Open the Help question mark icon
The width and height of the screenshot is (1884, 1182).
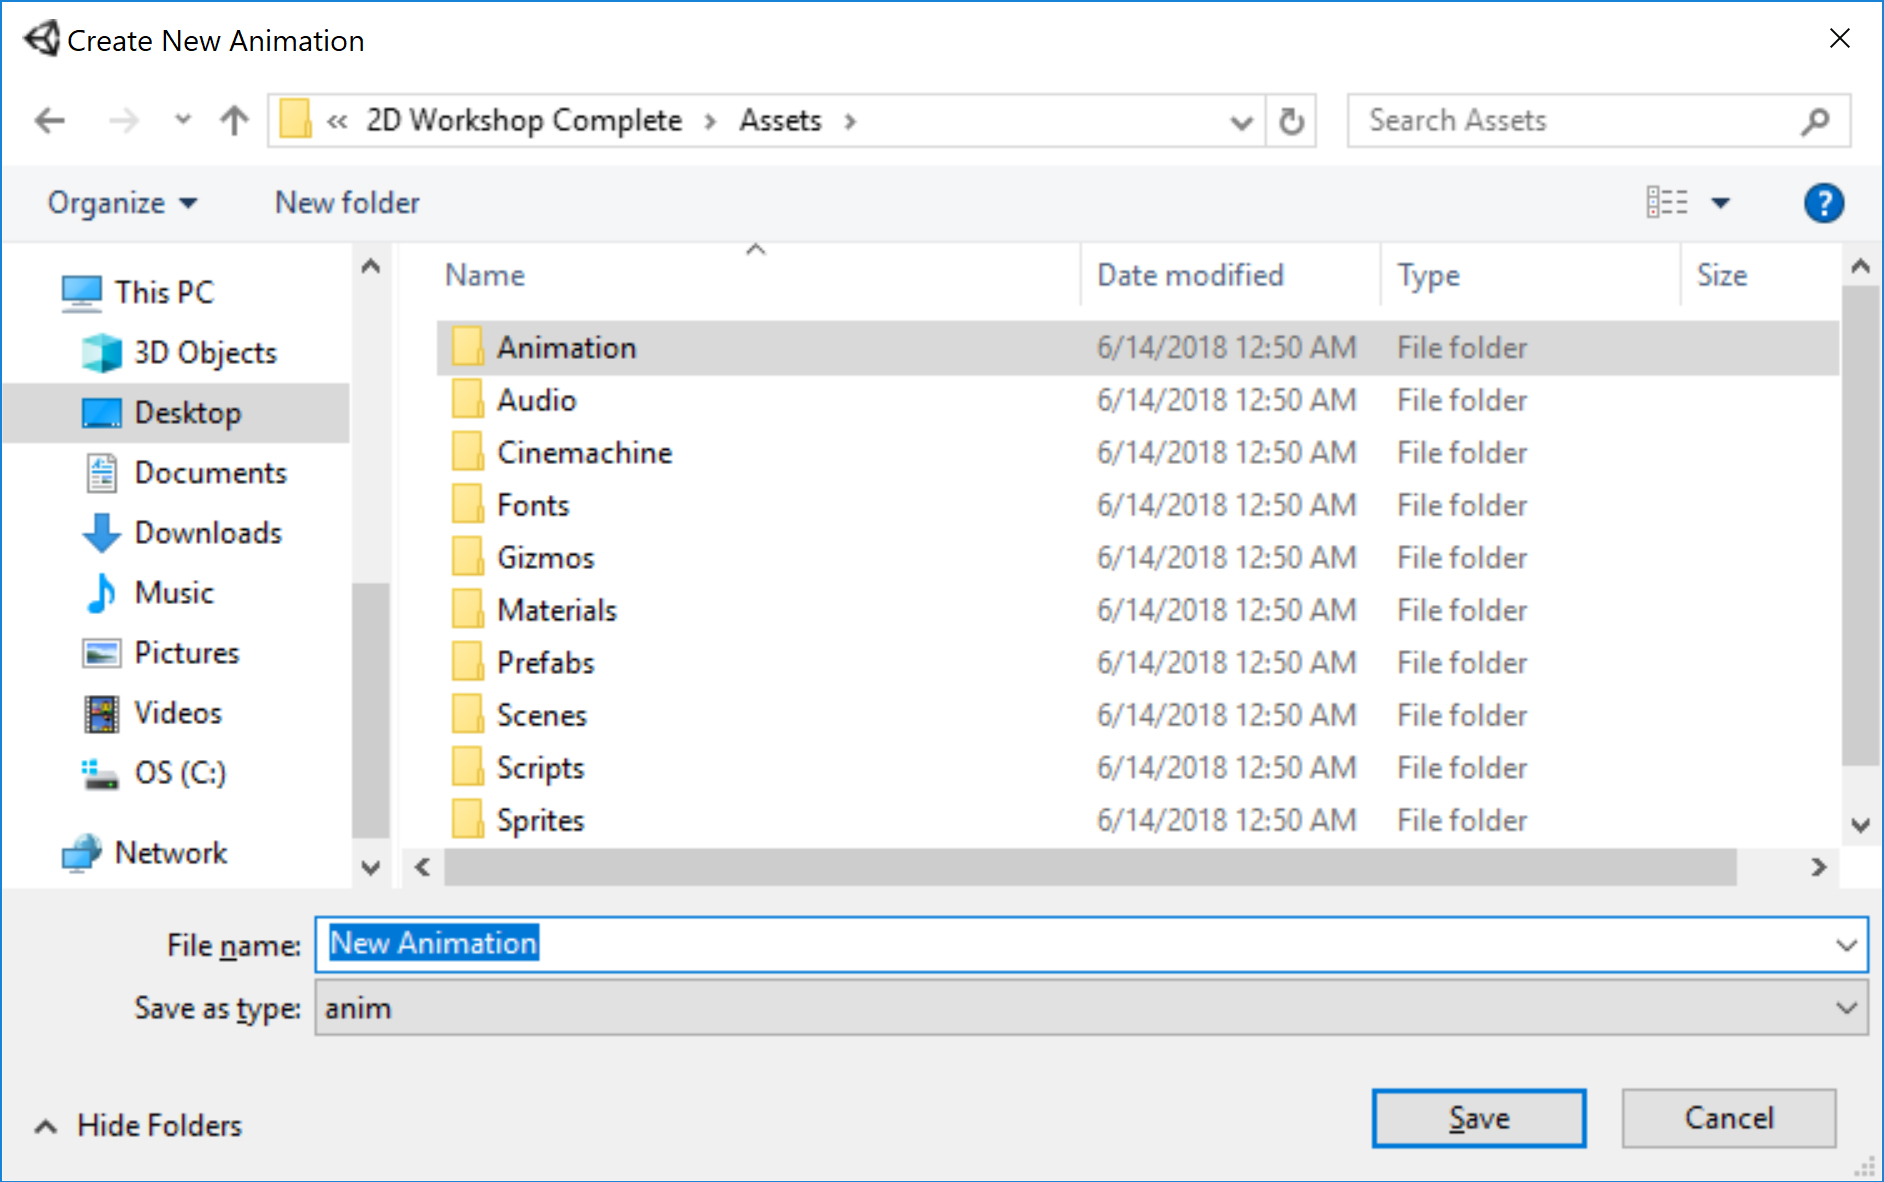[1823, 203]
